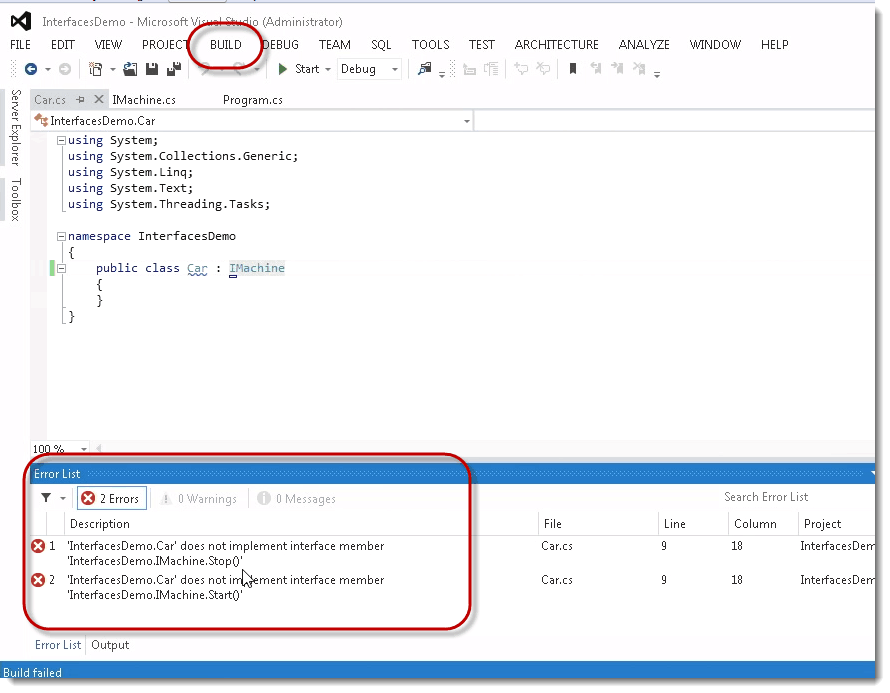The height and width of the screenshot is (693, 890).
Task: Go to Previous Bookmark icon
Action: click(595, 69)
